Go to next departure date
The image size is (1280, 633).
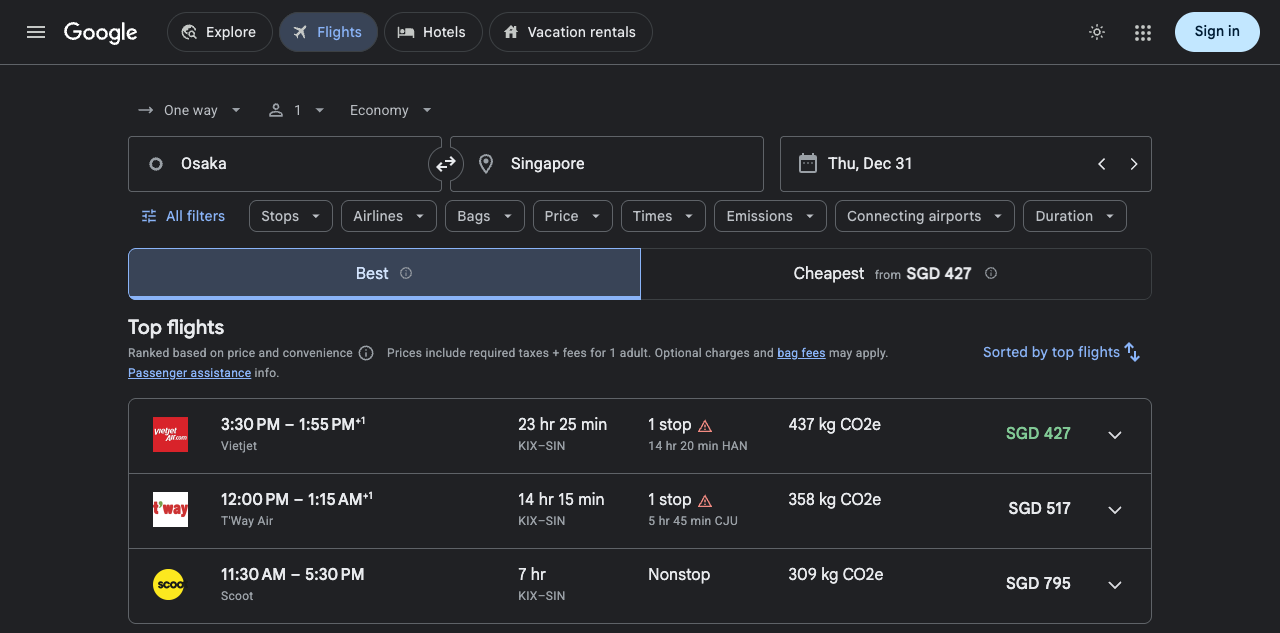tap(1134, 164)
